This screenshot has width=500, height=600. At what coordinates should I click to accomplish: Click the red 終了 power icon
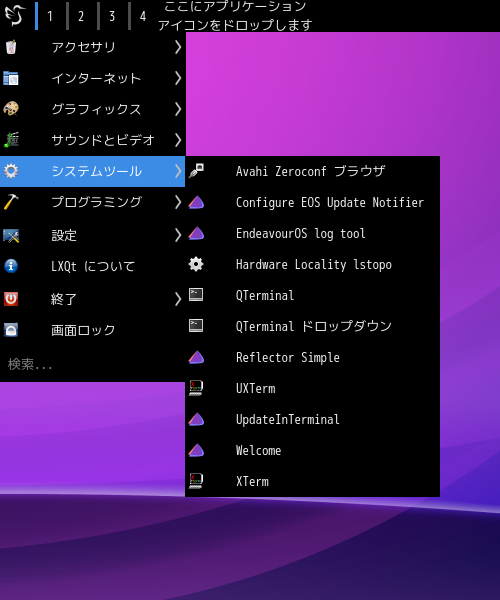click(x=11, y=299)
